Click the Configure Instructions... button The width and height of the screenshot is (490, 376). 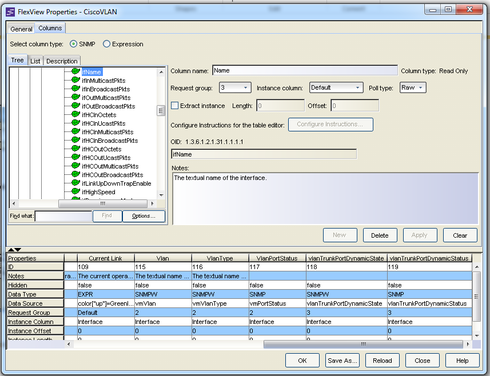[x=330, y=124]
